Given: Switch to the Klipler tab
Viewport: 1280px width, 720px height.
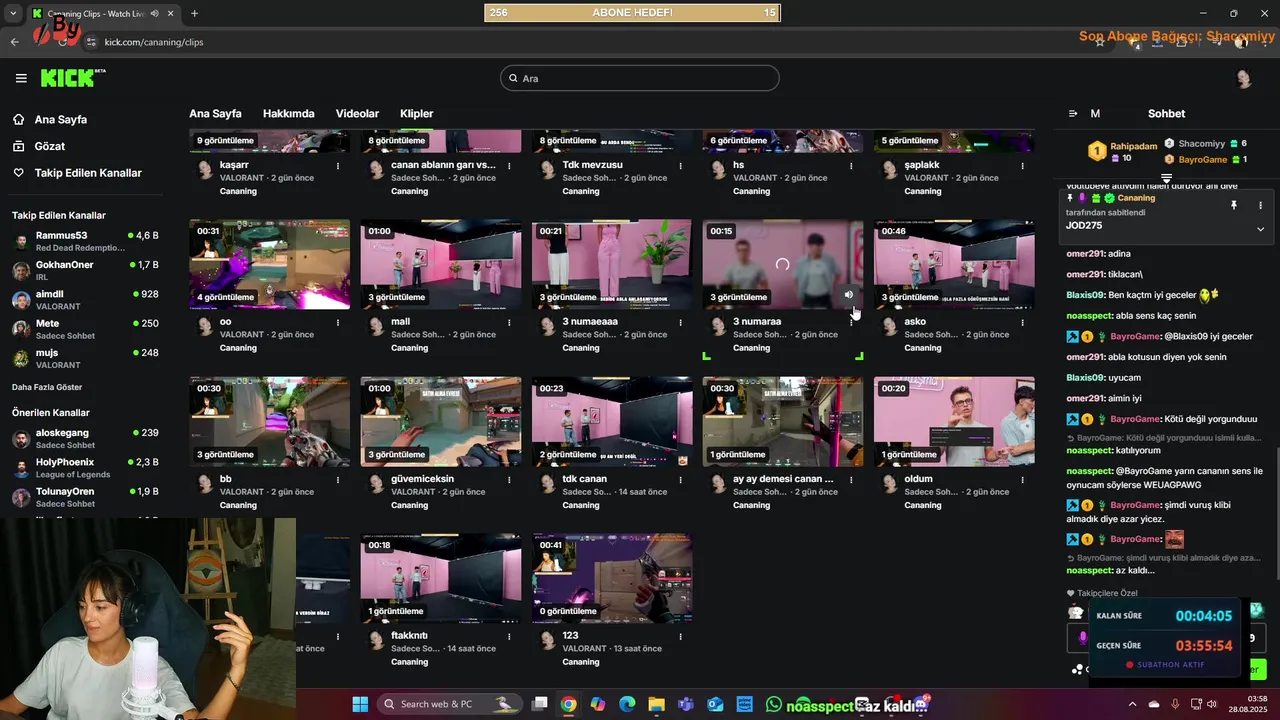Looking at the screenshot, I should point(417,114).
